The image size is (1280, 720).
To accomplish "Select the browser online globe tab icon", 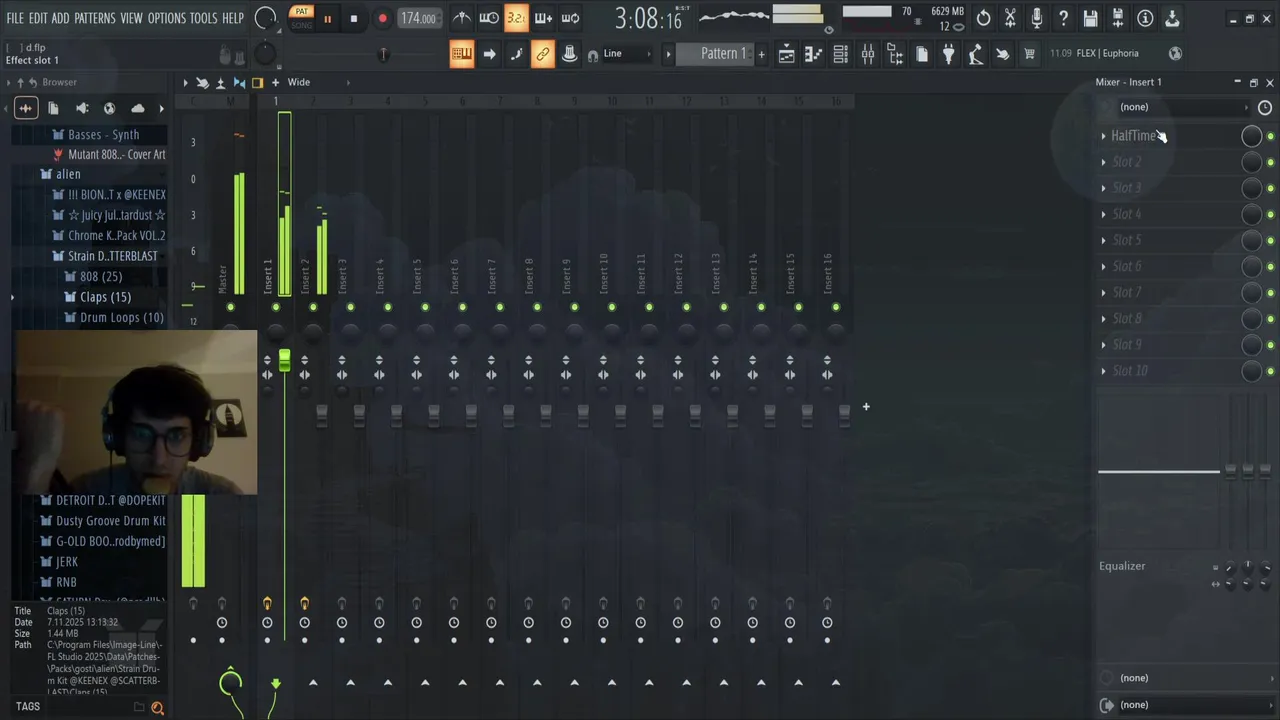I will pyautogui.click(x=109, y=108).
